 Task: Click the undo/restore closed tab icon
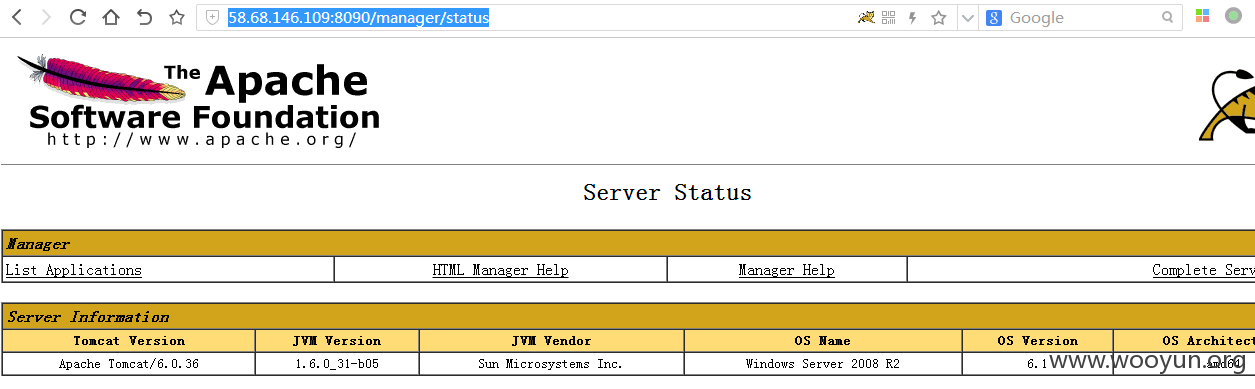pos(144,17)
